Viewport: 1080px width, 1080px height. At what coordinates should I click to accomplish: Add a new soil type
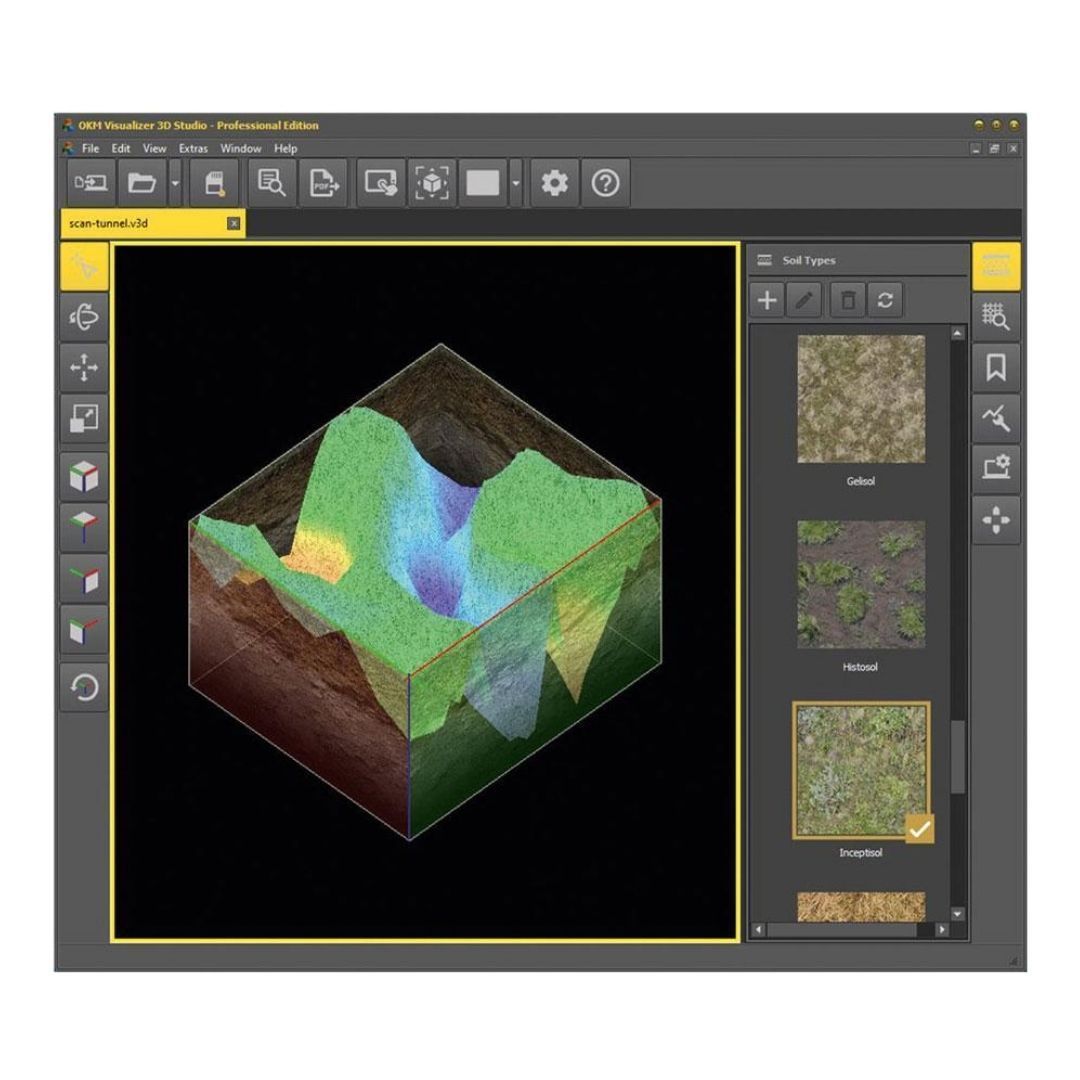[x=767, y=300]
